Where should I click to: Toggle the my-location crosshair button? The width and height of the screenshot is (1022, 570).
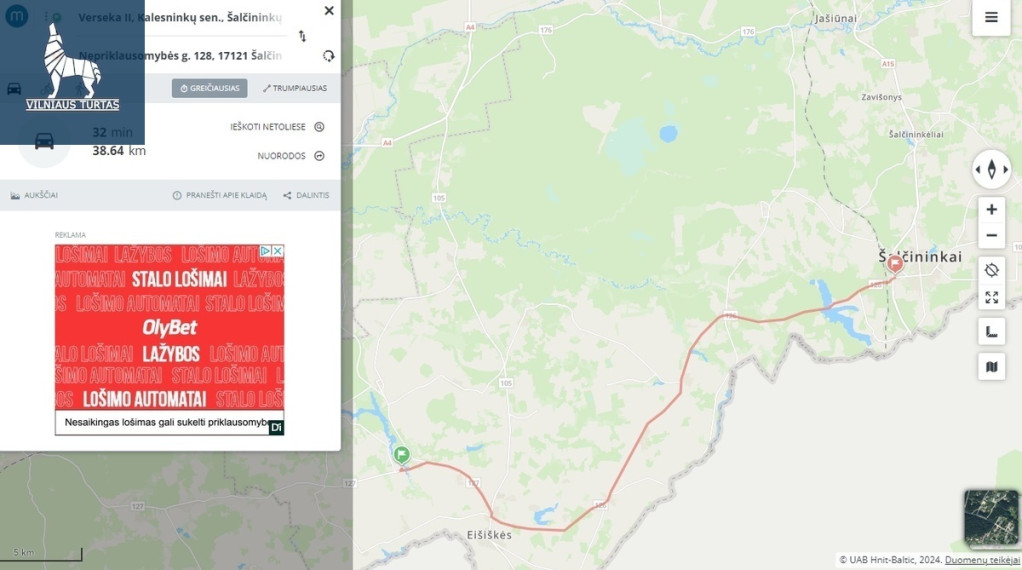click(x=991, y=270)
